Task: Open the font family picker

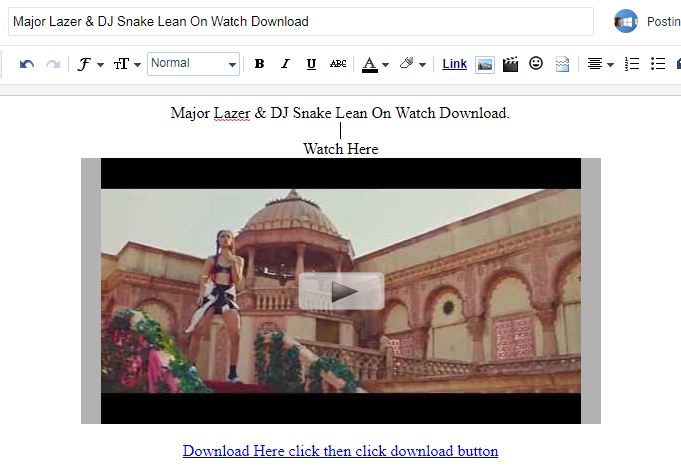Action: click(x=84, y=64)
